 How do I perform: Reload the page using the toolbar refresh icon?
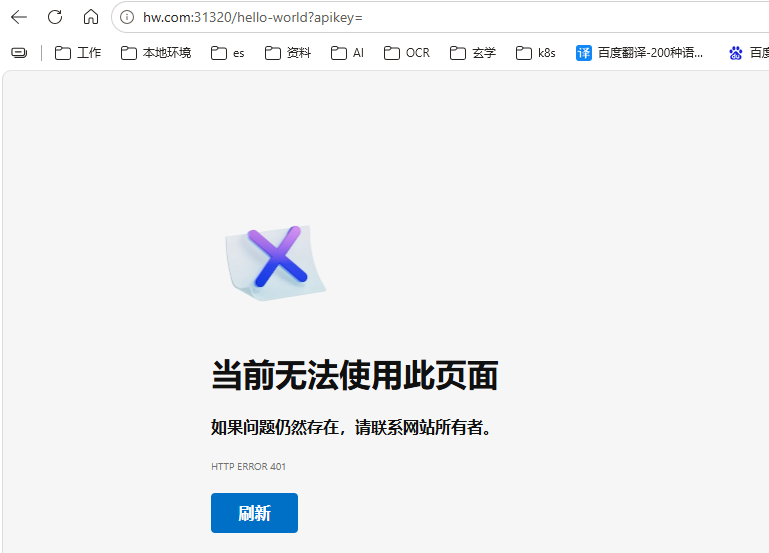(55, 17)
